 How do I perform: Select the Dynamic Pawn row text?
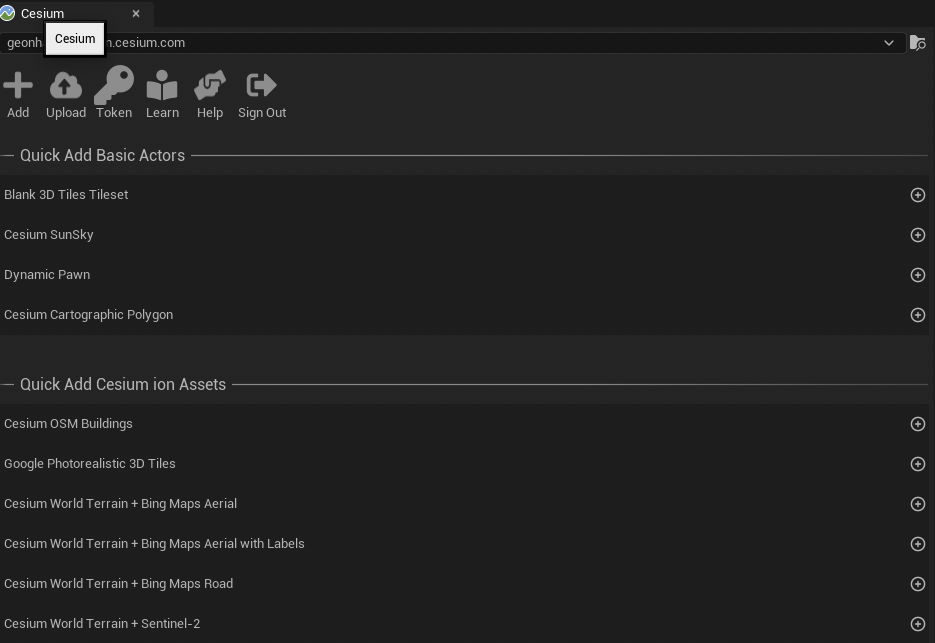click(47, 274)
